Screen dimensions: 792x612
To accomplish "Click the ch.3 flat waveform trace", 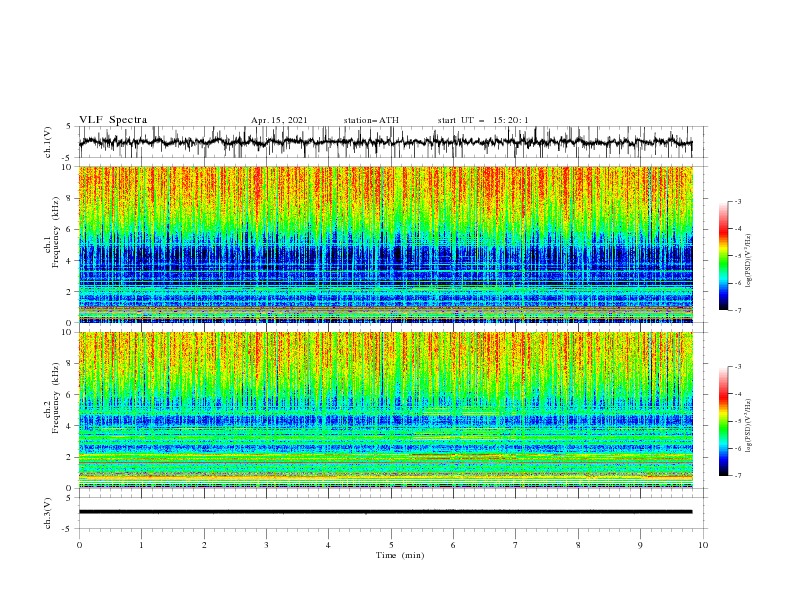I will pyautogui.click(x=385, y=512).
